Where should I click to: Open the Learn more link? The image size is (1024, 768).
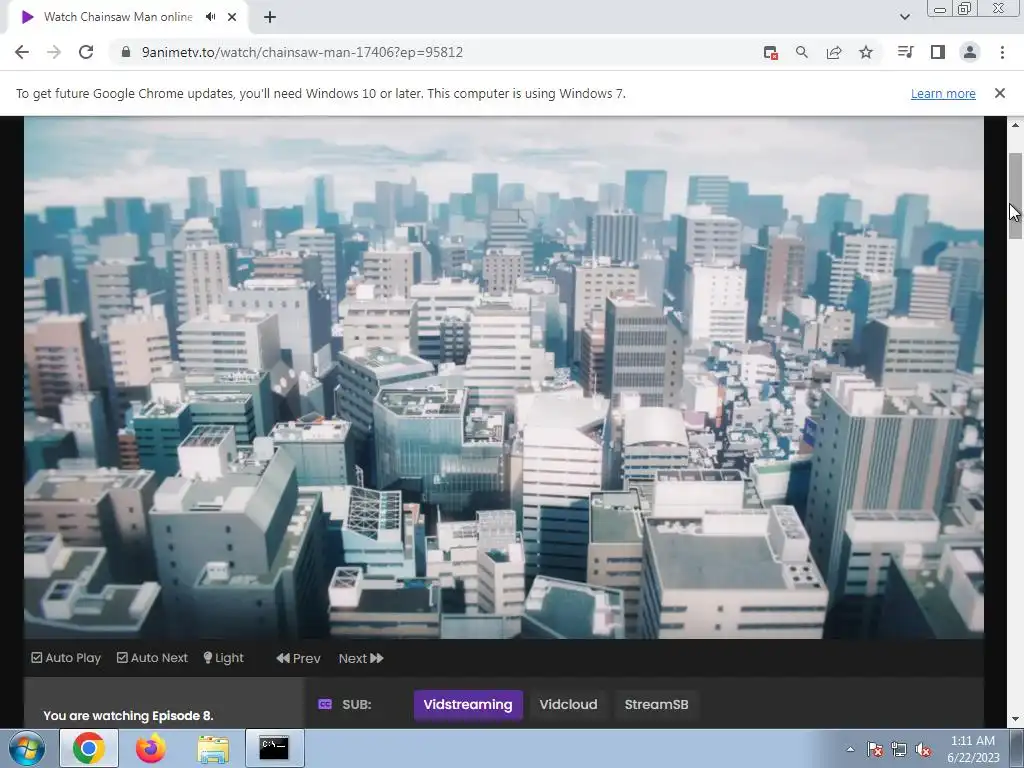[943, 93]
